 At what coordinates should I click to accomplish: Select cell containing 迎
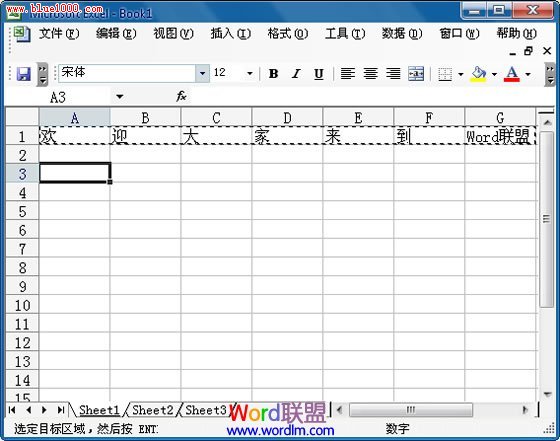tap(145, 136)
